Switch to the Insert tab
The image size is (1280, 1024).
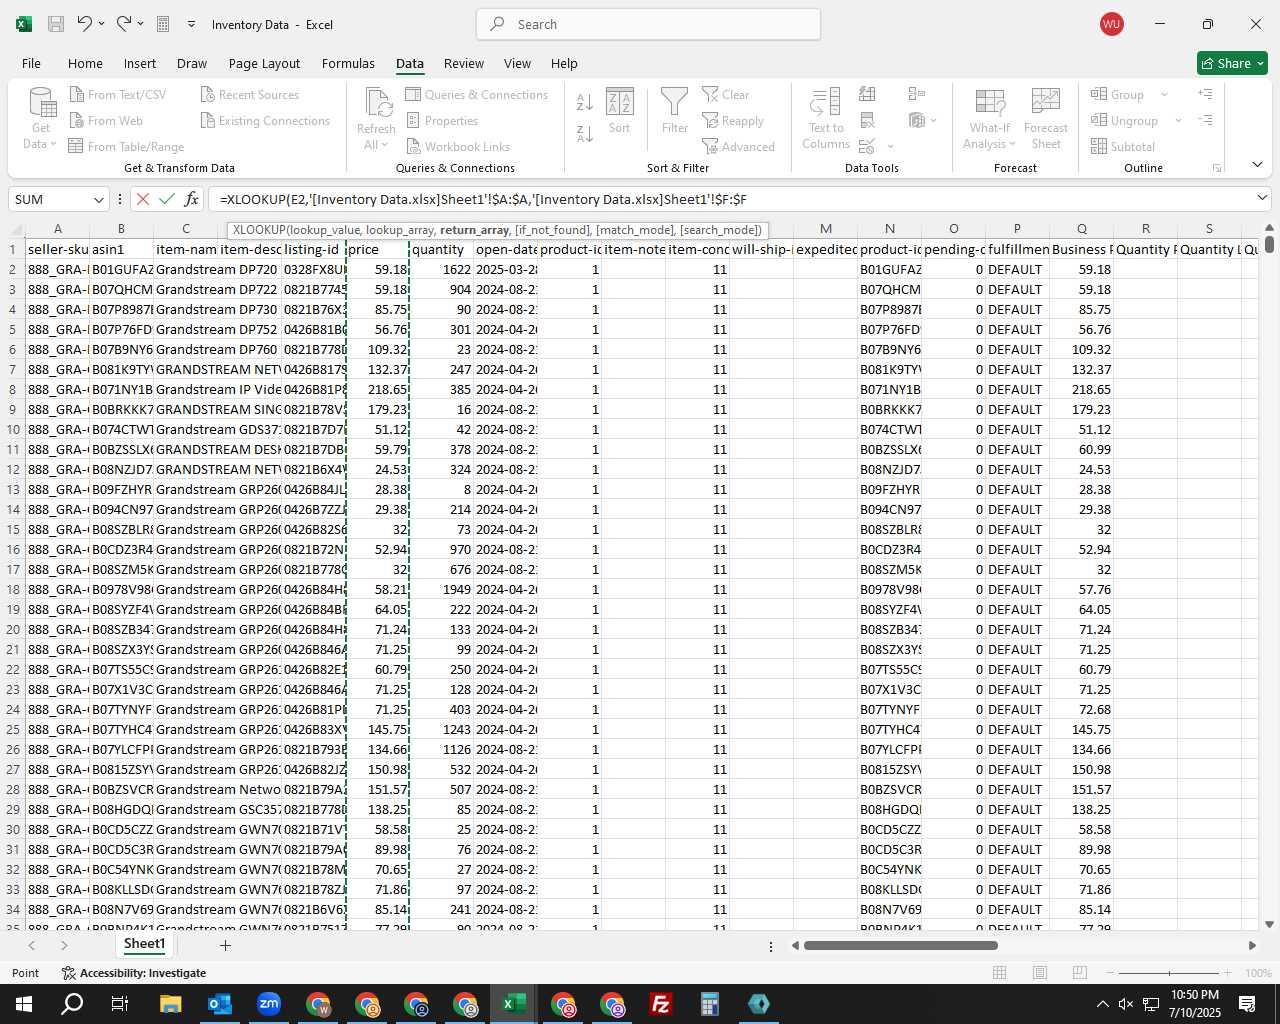point(140,63)
